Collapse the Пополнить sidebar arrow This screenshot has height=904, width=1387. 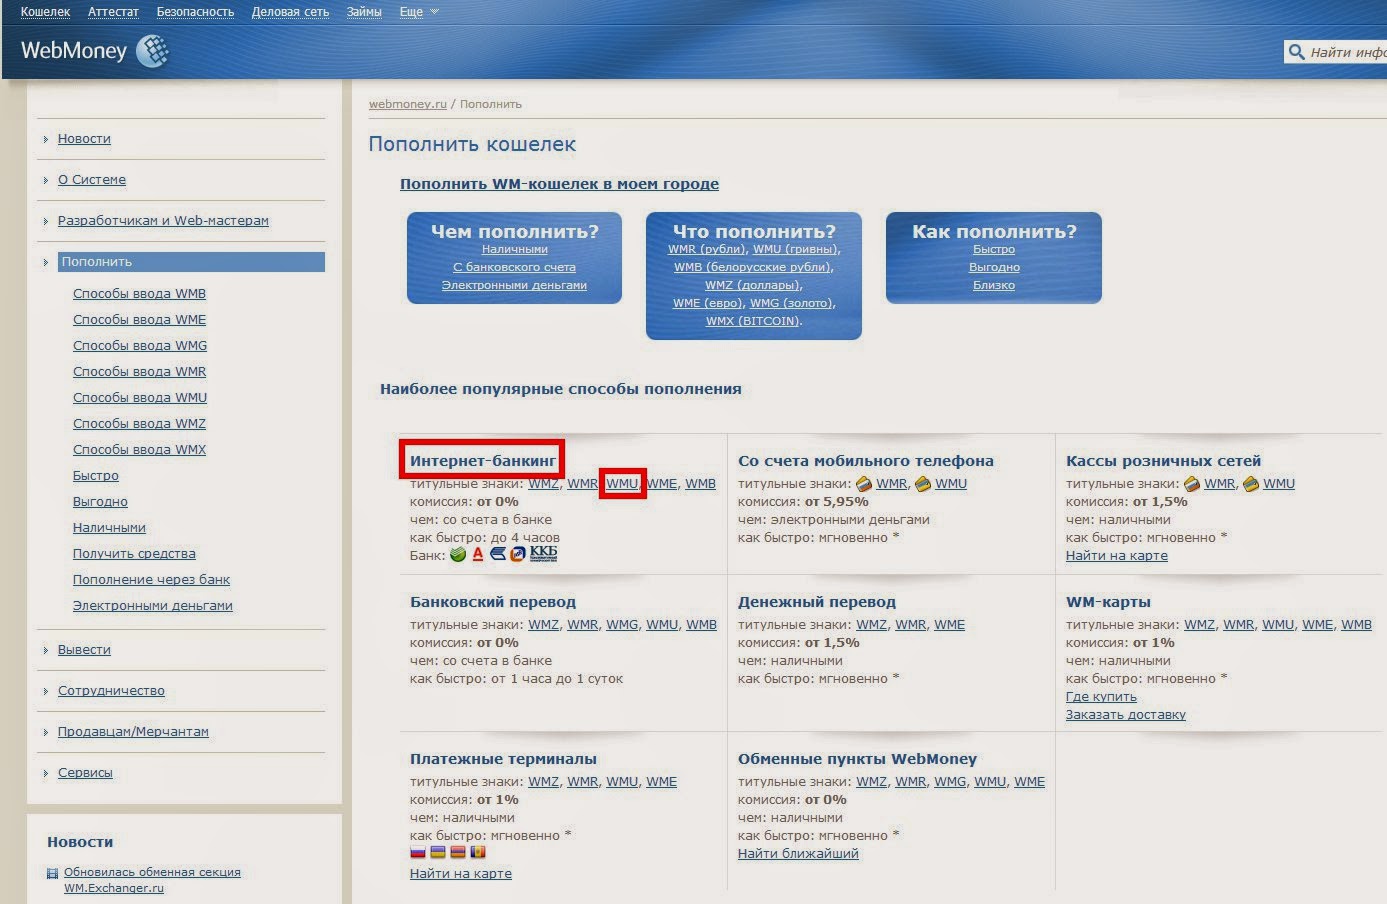[46, 262]
